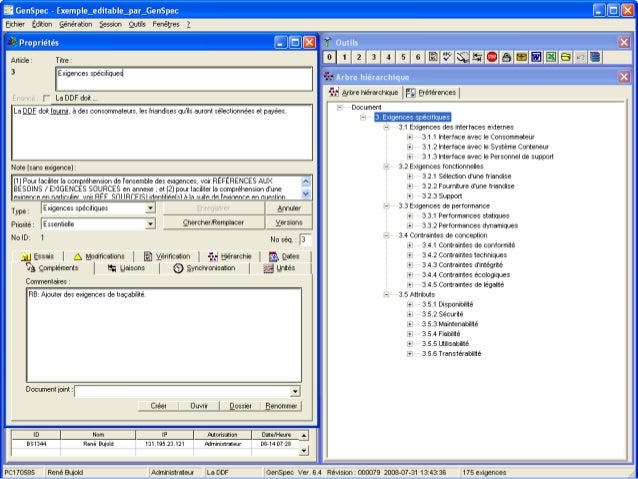This screenshot has width=638, height=479.
Task: Click the Arbre hiérarchique title bar icon
Action: click(x=328, y=77)
